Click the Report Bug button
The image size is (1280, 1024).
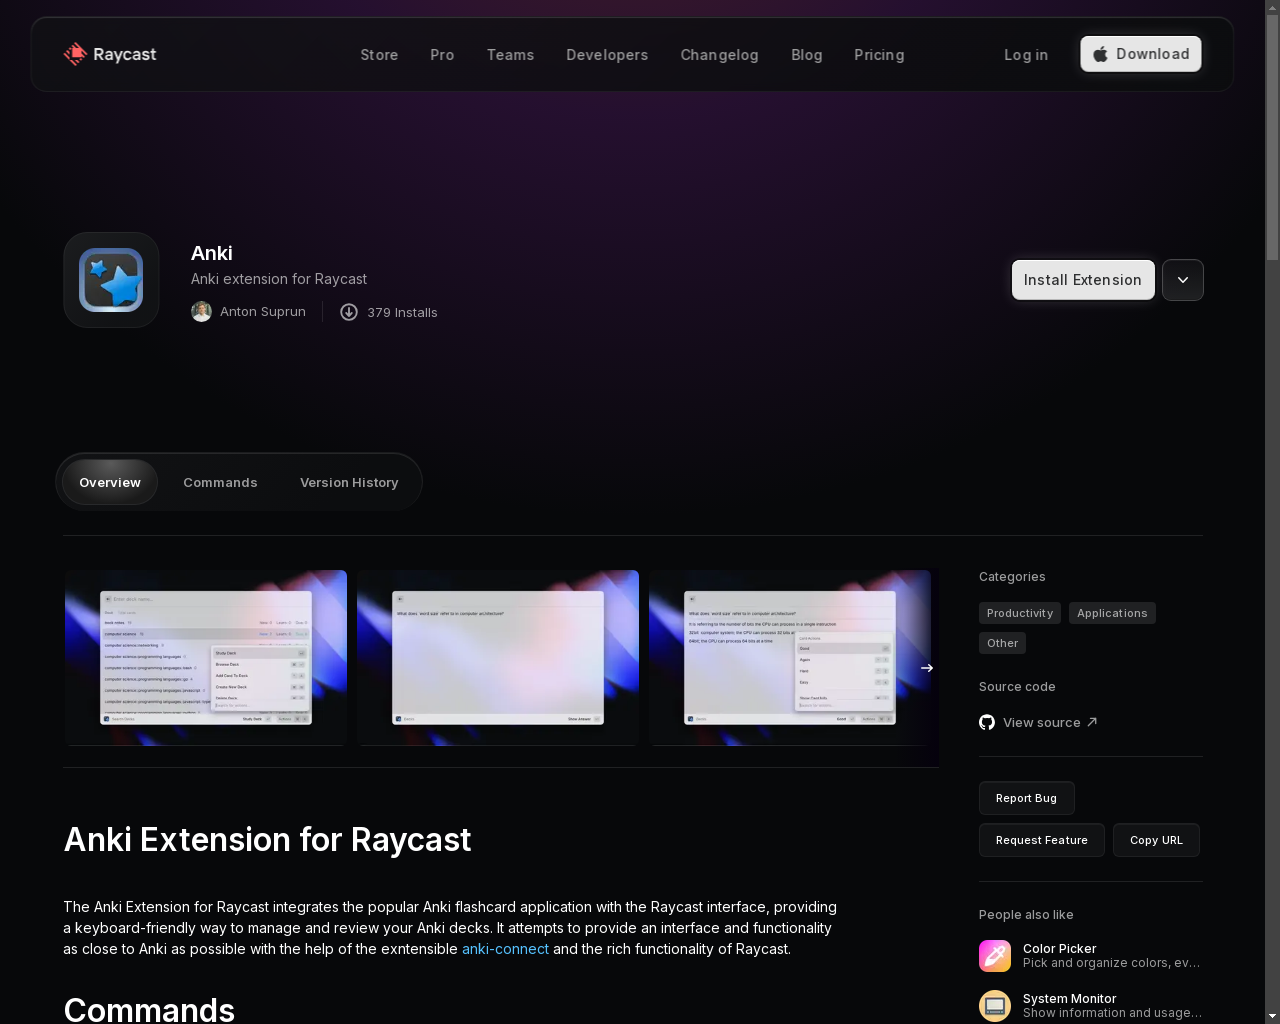click(x=1027, y=798)
